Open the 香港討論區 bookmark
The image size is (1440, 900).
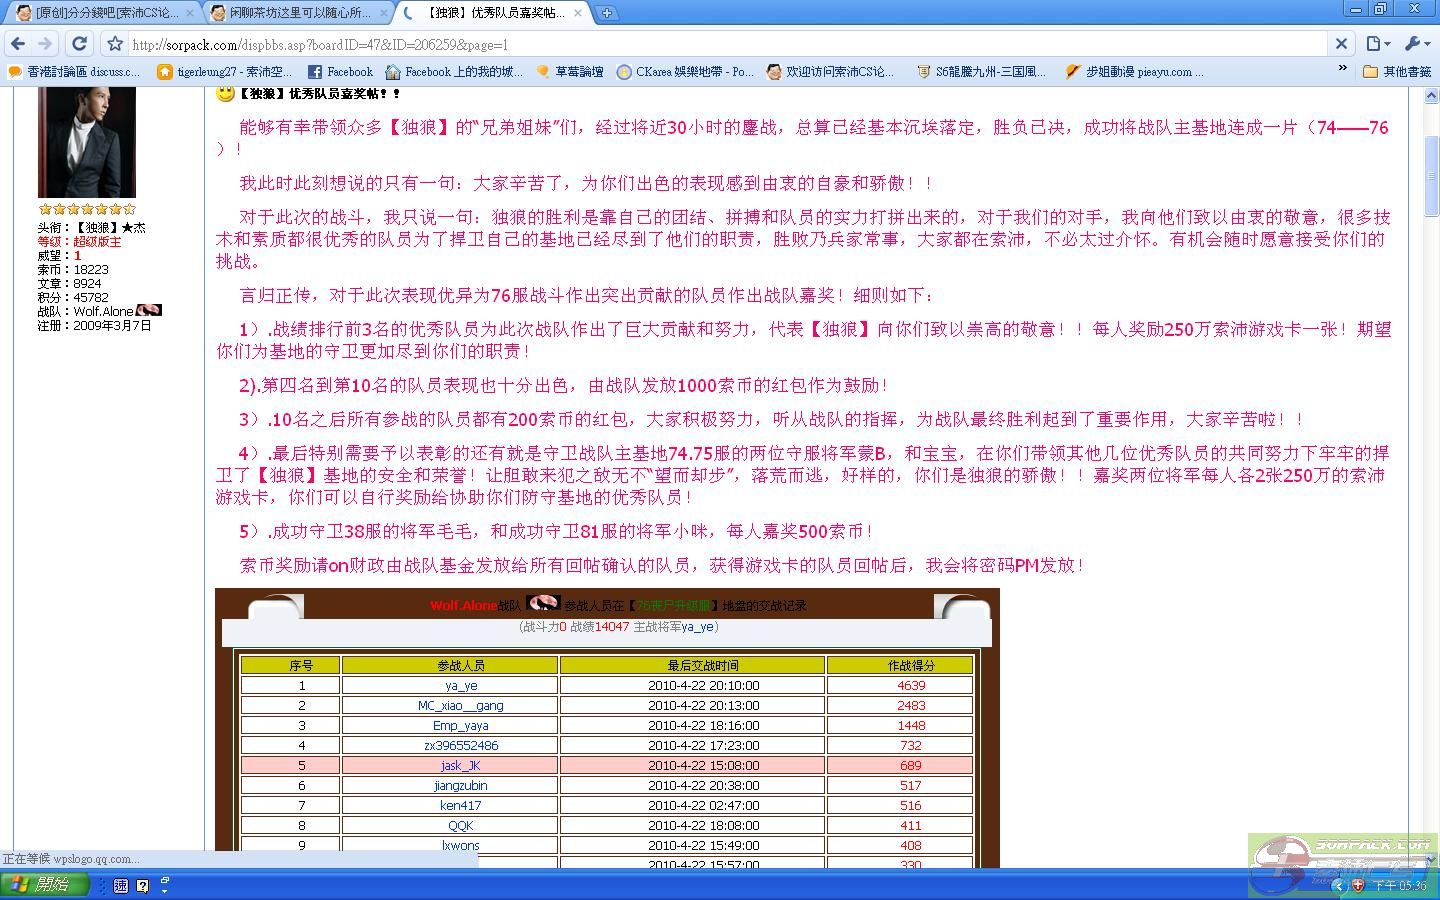coord(73,72)
